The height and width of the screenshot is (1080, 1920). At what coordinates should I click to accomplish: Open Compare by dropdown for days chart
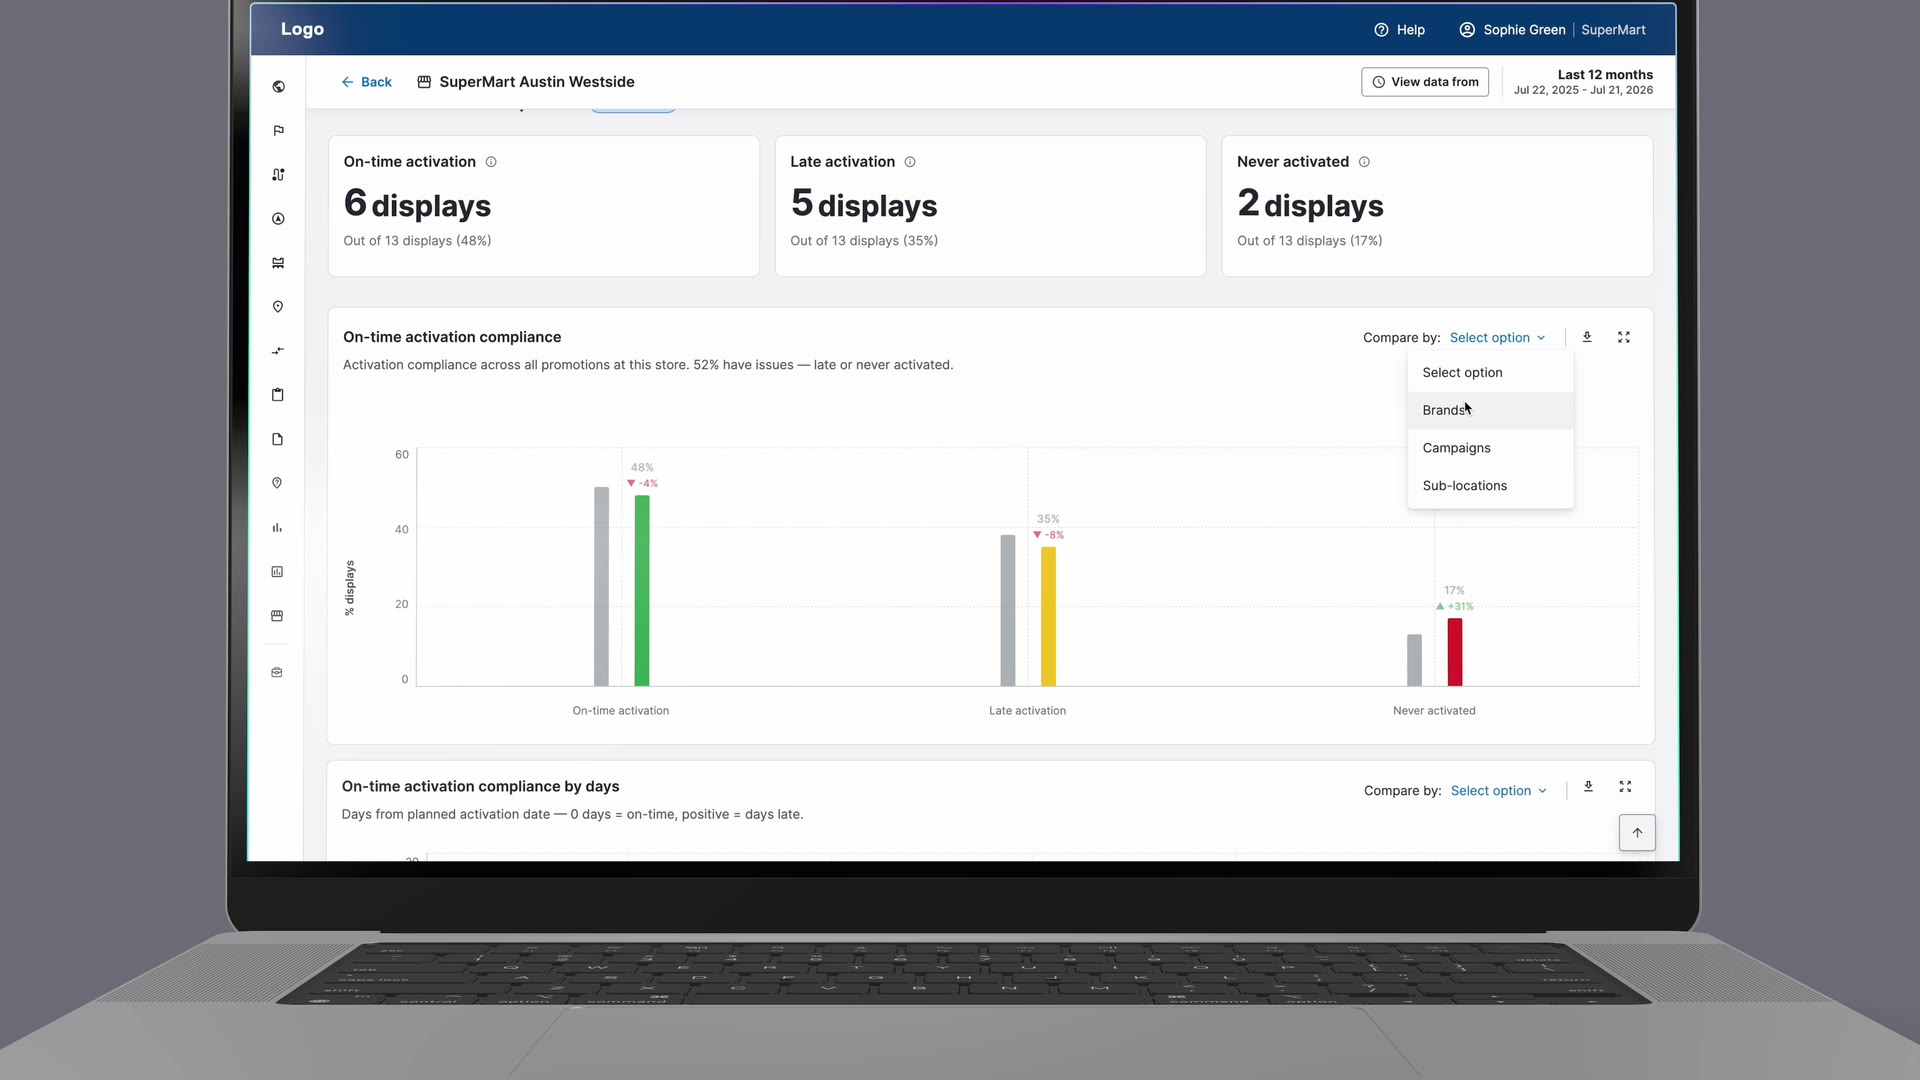click(x=1498, y=791)
